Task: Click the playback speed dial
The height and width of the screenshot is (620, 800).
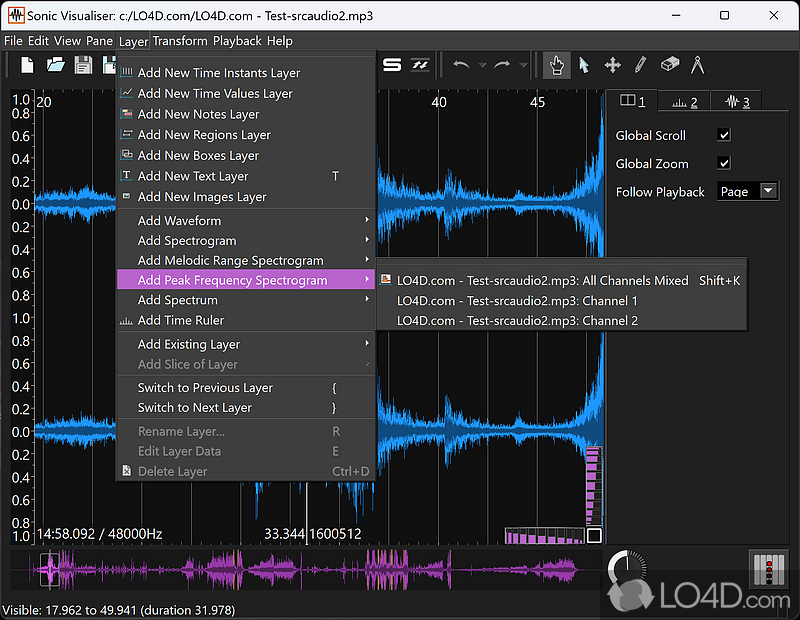Action: point(628,566)
